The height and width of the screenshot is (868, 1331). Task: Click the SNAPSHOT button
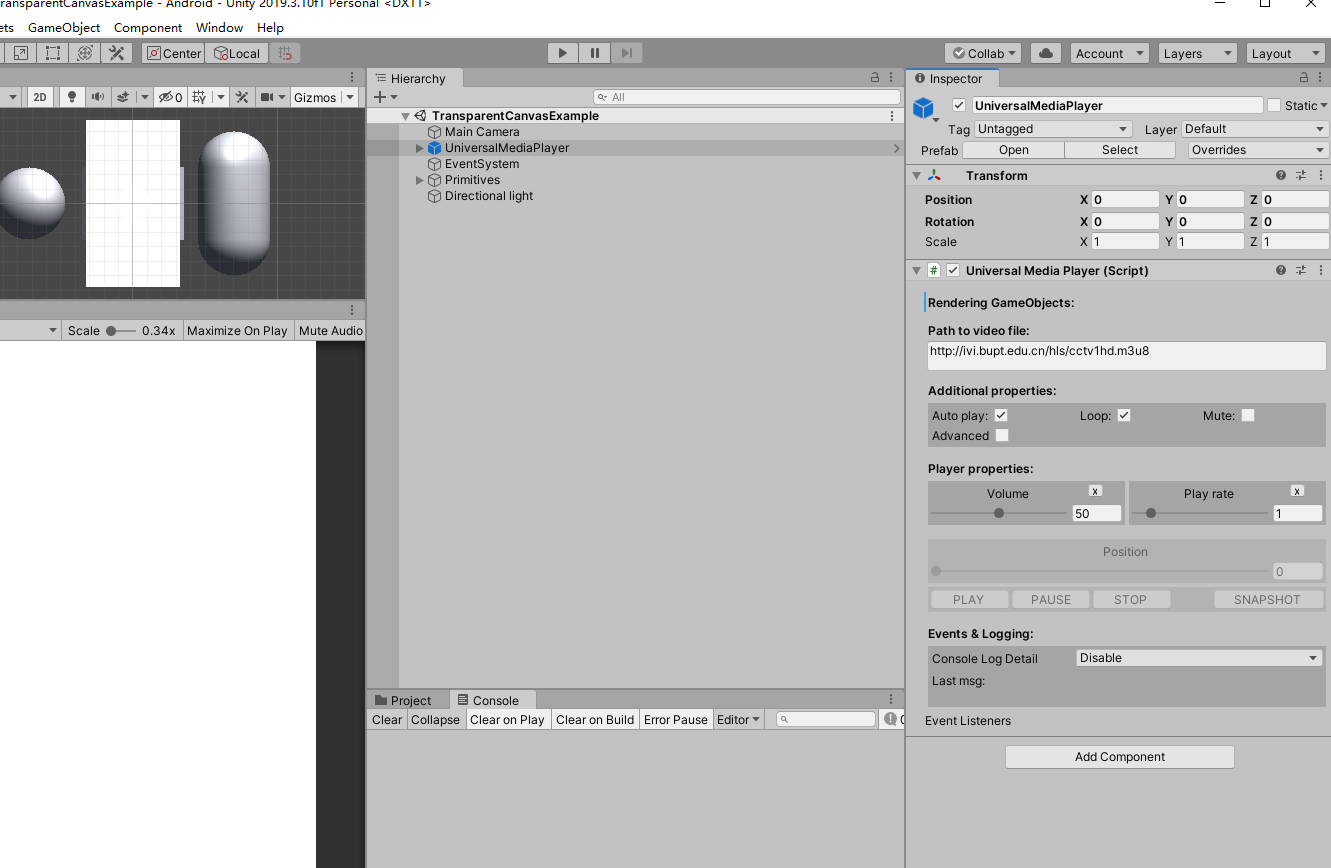tap(1268, 599)
